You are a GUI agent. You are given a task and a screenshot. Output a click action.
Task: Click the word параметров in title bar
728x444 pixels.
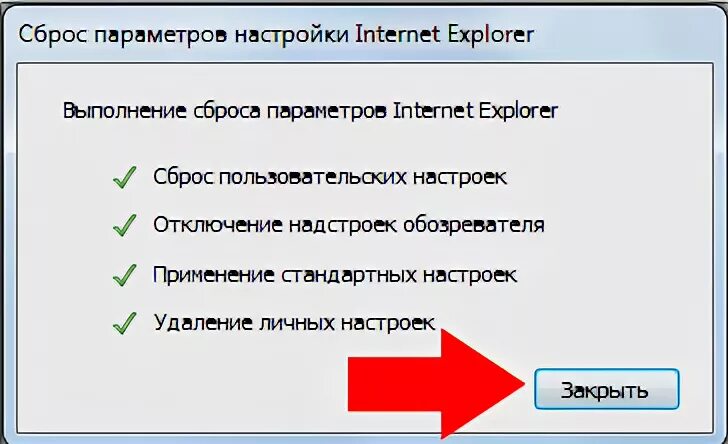tap(161, 35)
